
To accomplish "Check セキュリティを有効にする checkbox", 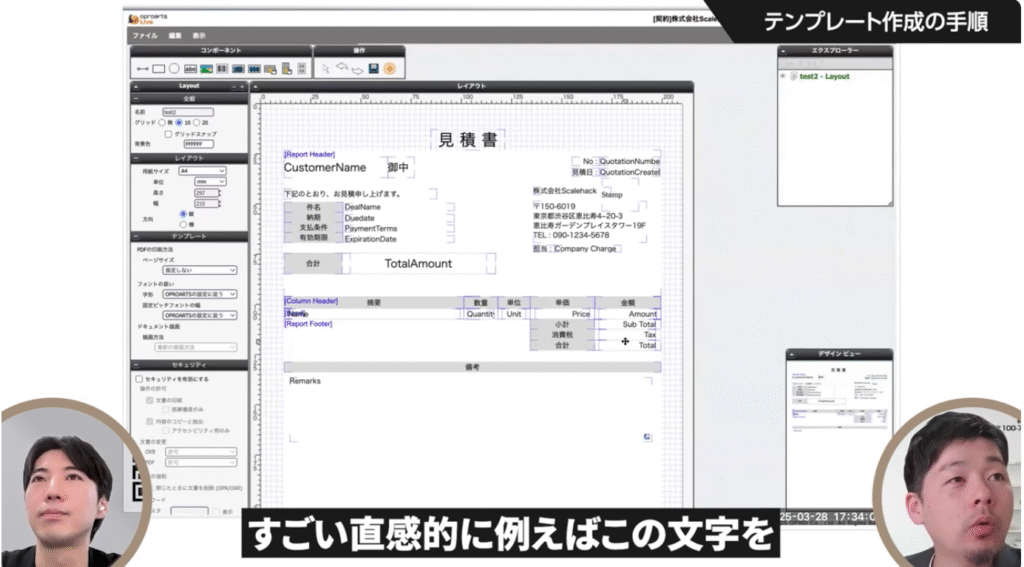I will click(x=138, y=379).
